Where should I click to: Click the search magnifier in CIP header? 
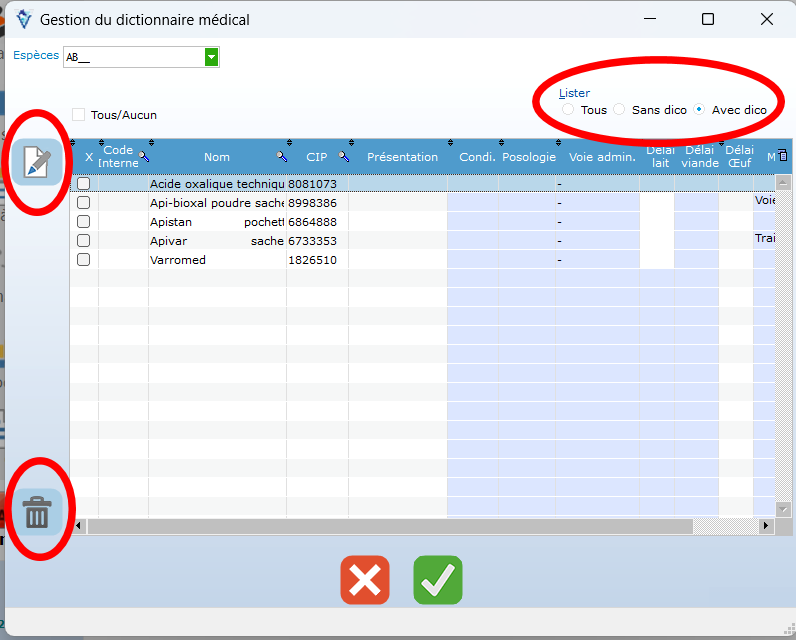click(x=344, y=157)
